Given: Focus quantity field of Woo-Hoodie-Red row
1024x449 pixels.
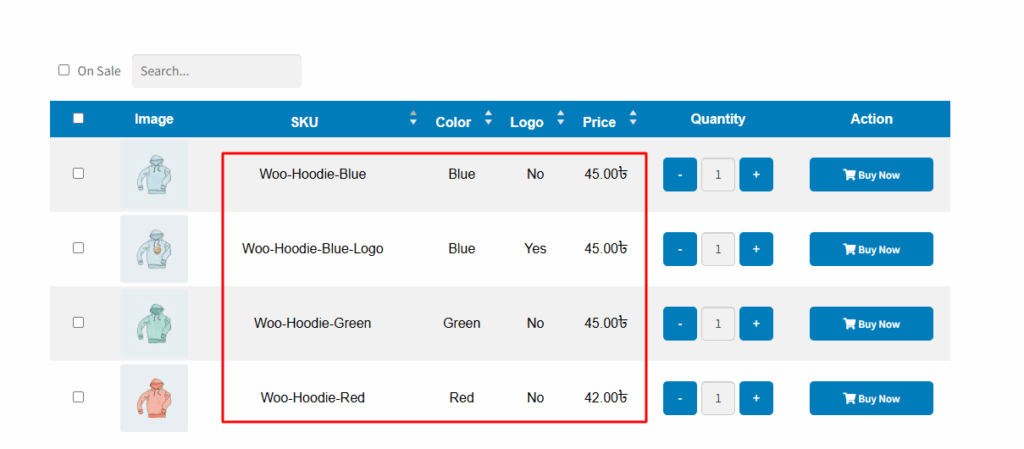Looking at the screenshot, I should click(x=718, y=398).
